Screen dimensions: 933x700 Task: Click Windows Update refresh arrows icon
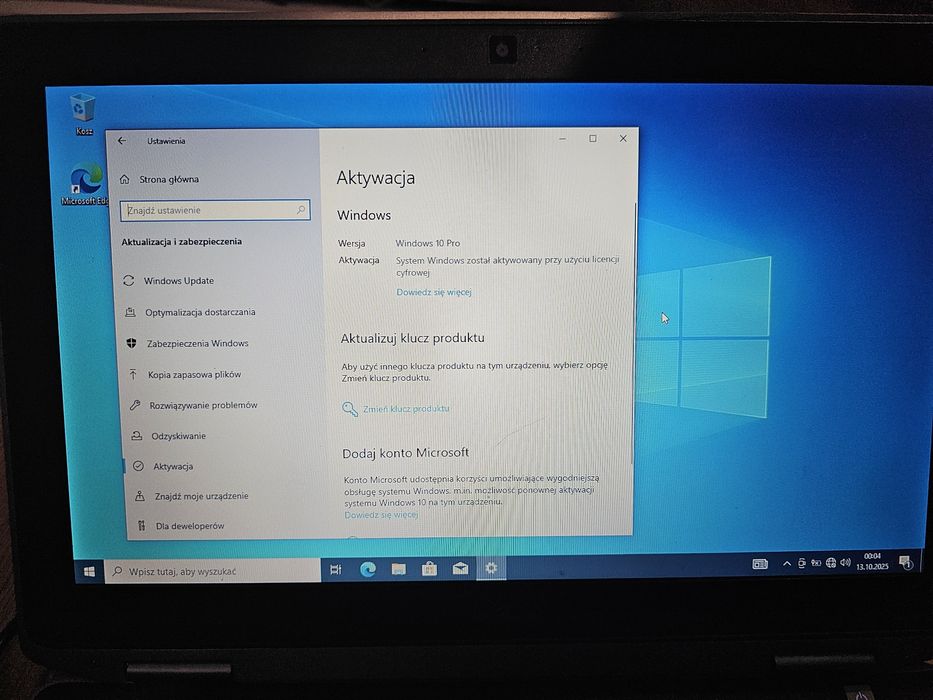point(129,280)
